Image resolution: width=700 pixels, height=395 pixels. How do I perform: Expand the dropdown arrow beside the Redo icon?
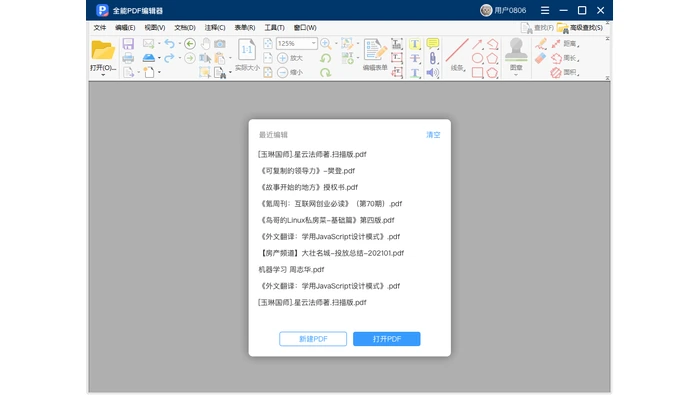[179, 58]
